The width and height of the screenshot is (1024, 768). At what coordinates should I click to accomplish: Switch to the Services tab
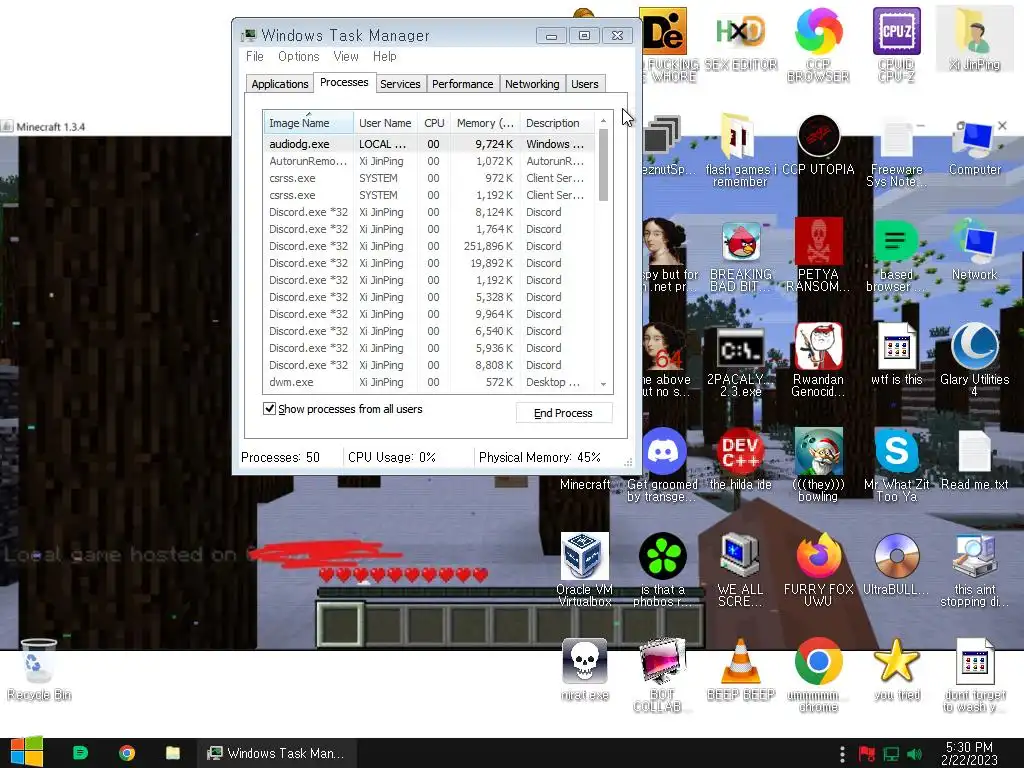tap(400, 84)
